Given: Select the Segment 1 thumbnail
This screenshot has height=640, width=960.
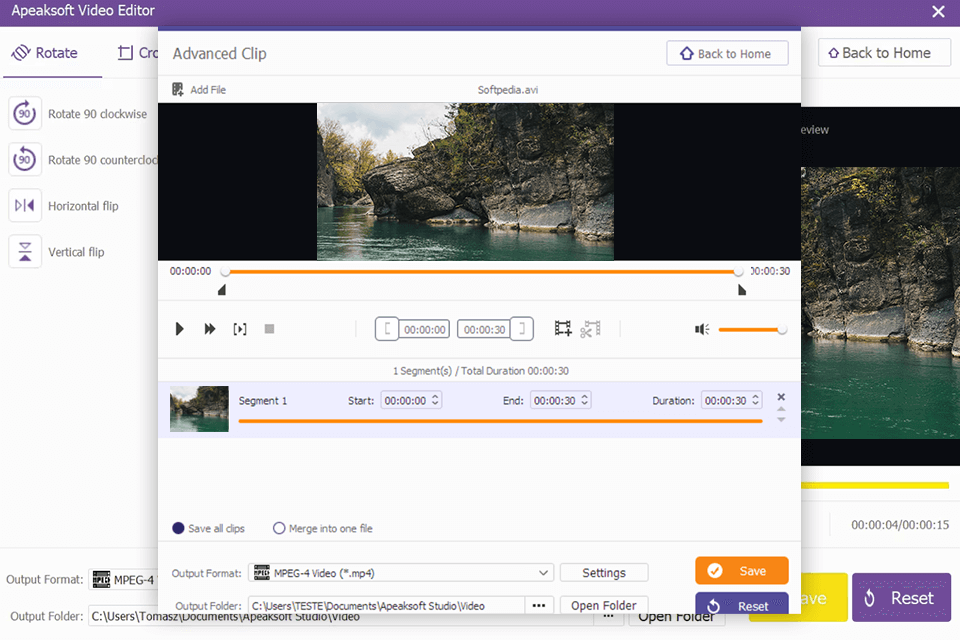Looking at the screenshot, I should (199, 408).
